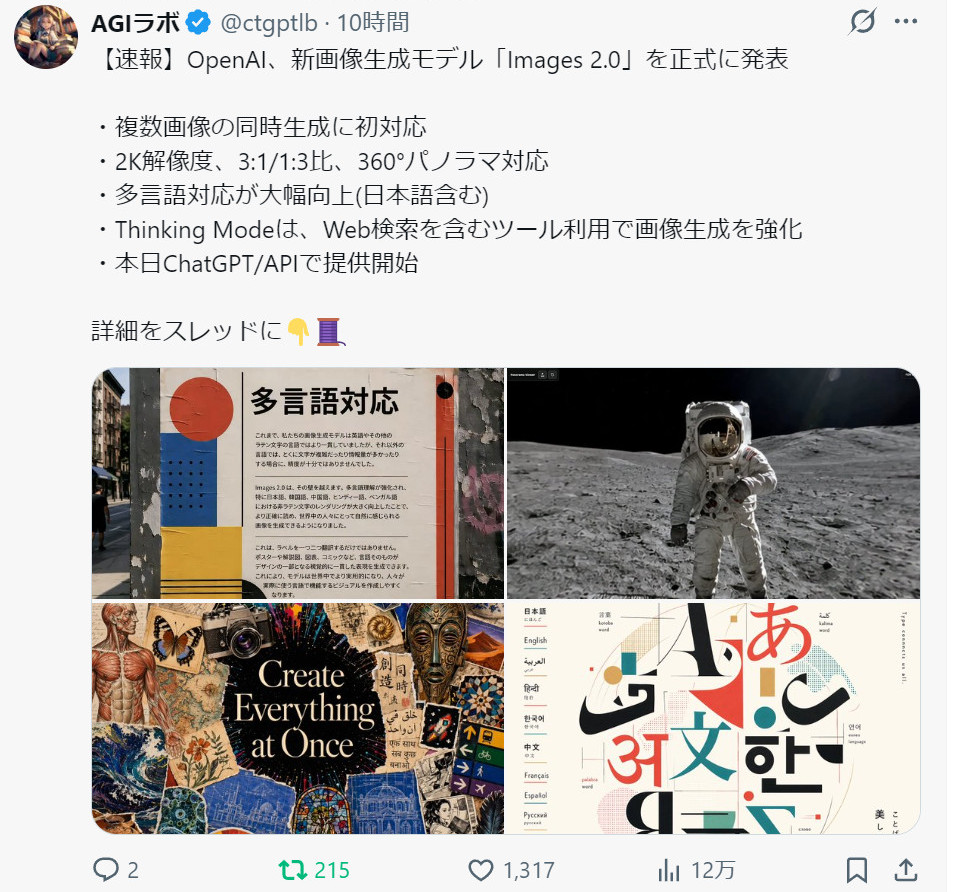Bookmark this post

(x=857, y=870)
